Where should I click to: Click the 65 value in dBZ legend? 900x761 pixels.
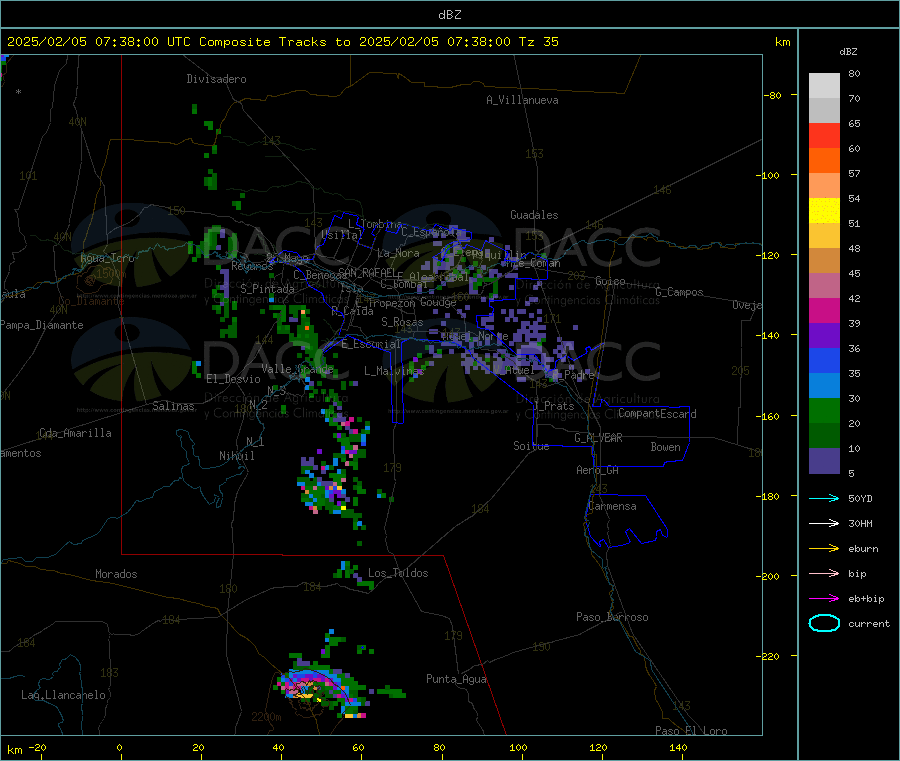tap(854, 123)
